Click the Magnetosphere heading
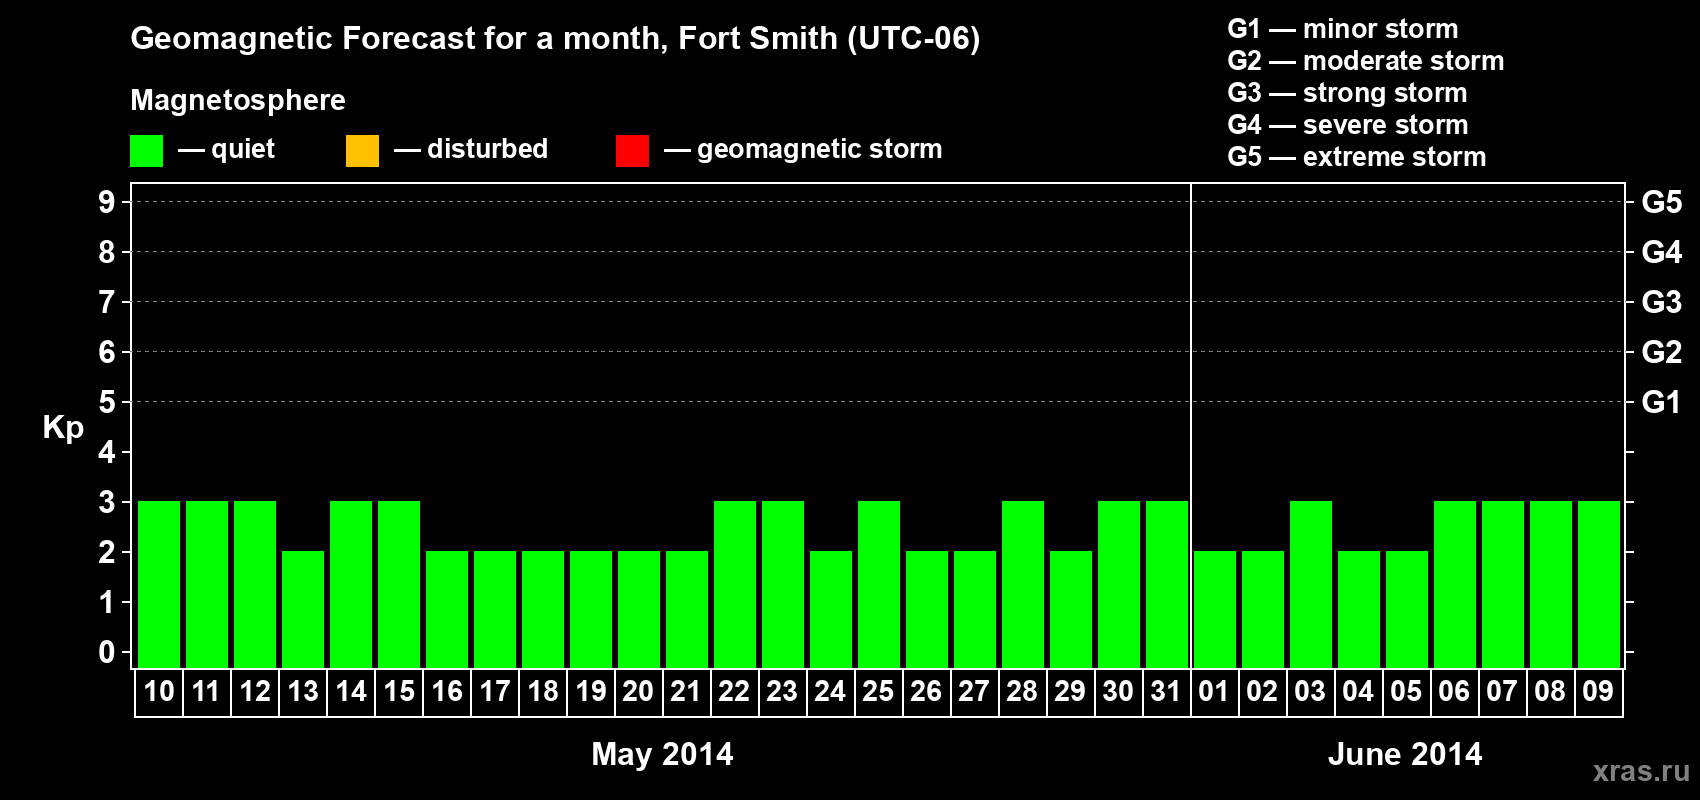Viewport: 1700px width, 800px height. tap(238, 100)
